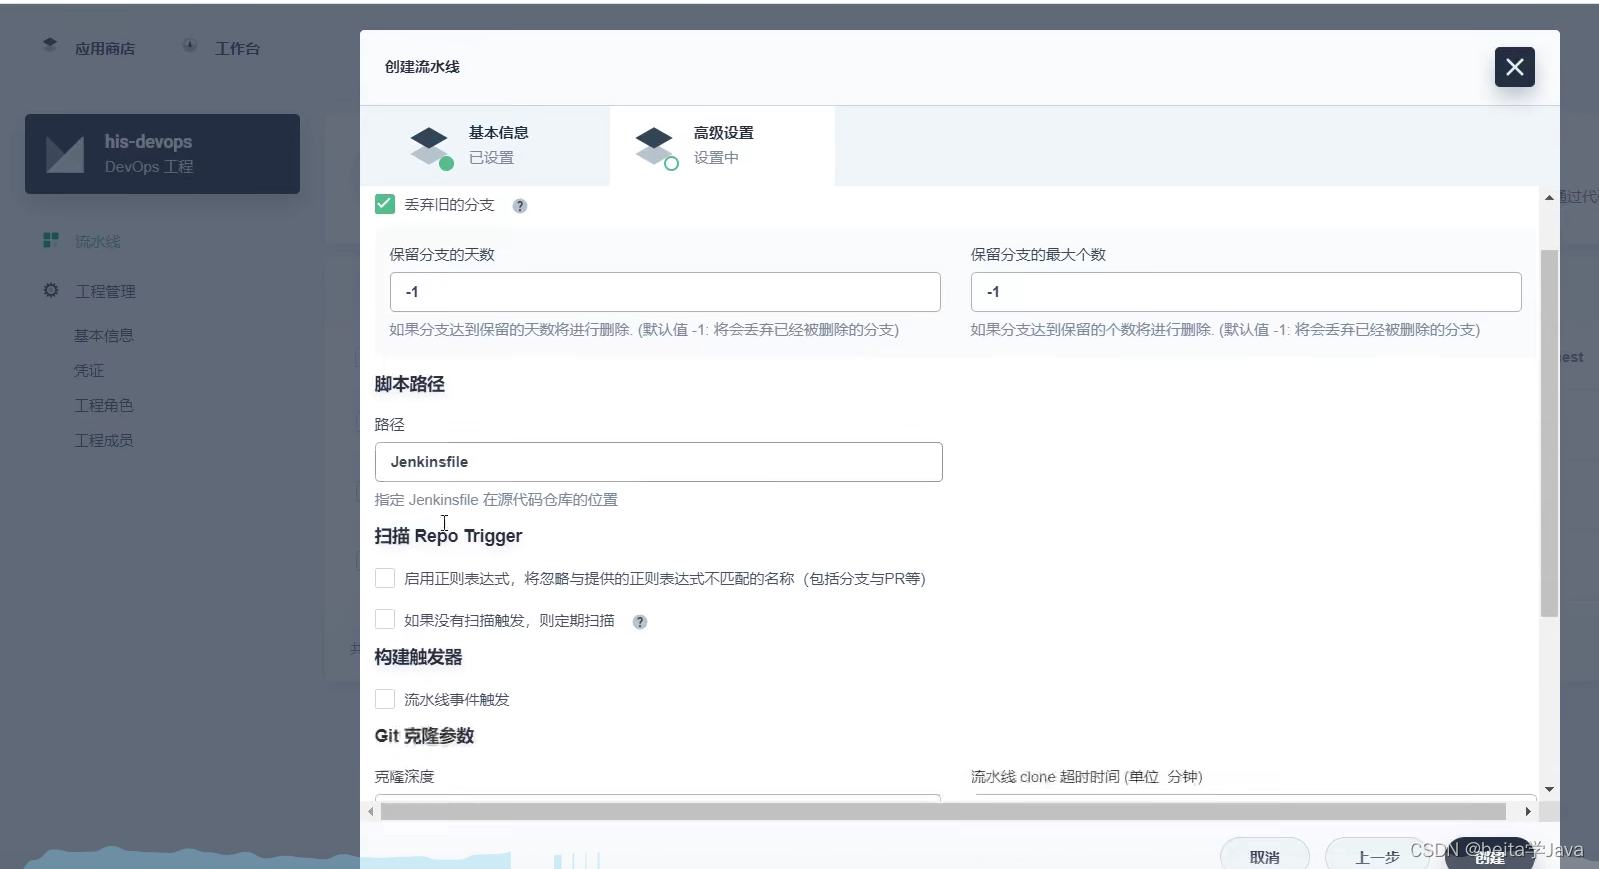
Task: Click the 指定 Jenkinsfile 在源代码仓库的位置 hint
Action: coord(496,500)
